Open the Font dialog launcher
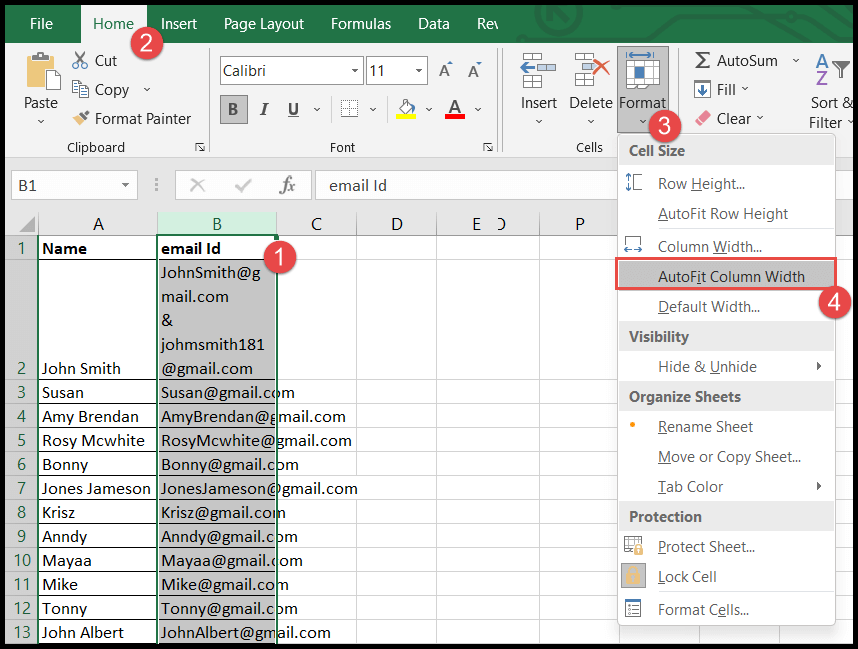The width and height of the screenshot is (858, 649). click(x=488, y=147)
